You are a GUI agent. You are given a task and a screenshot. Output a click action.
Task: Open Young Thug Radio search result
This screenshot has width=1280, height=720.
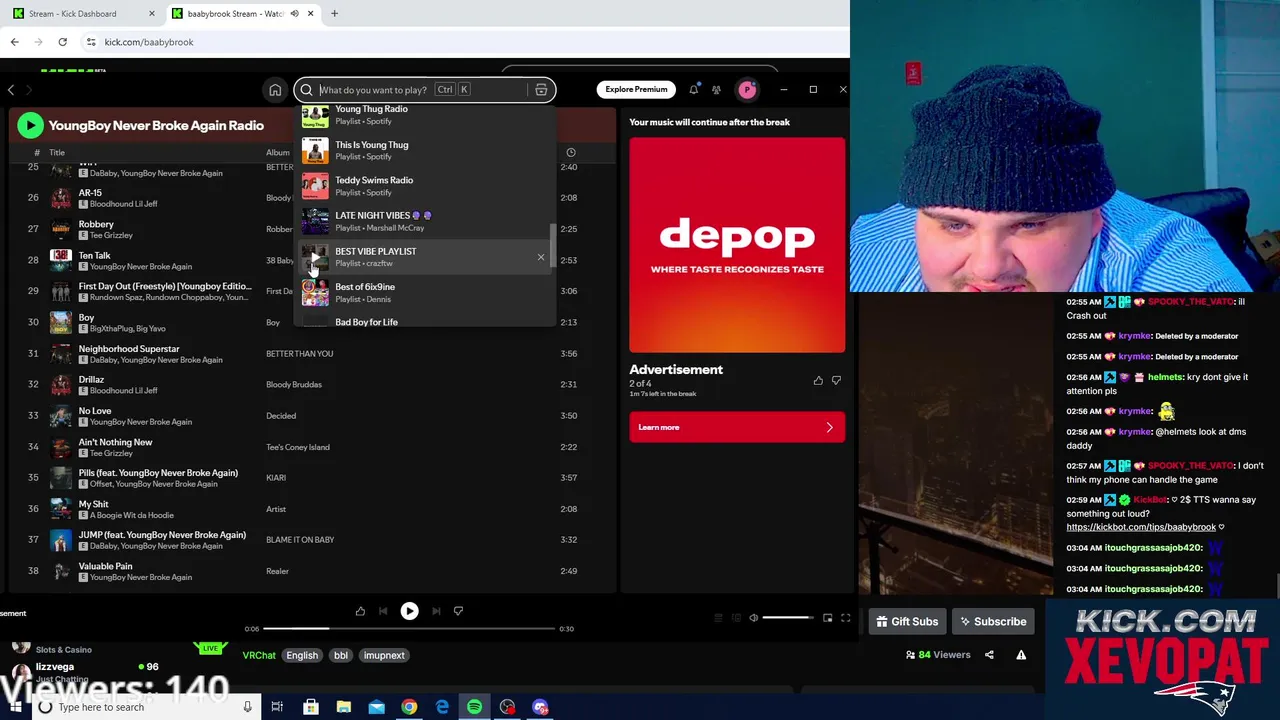click(425, 115)
